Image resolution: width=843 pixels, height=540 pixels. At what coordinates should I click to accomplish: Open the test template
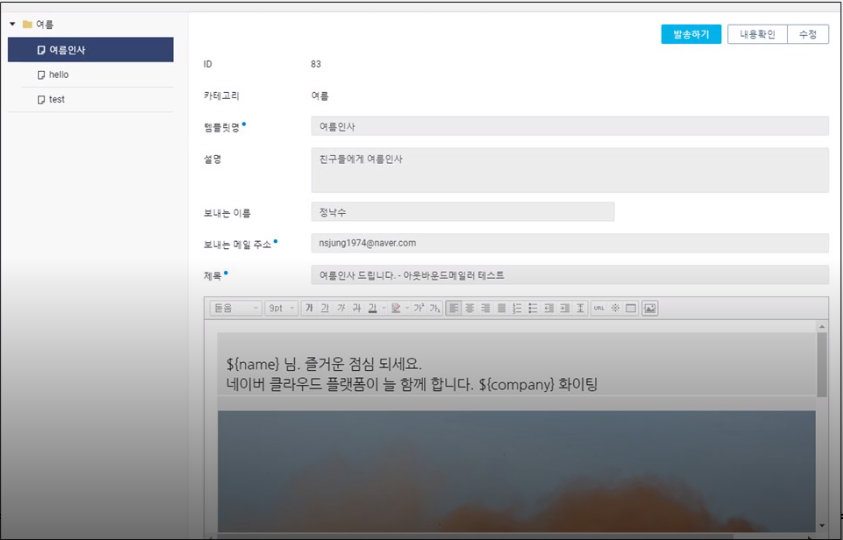click(56, 100)
